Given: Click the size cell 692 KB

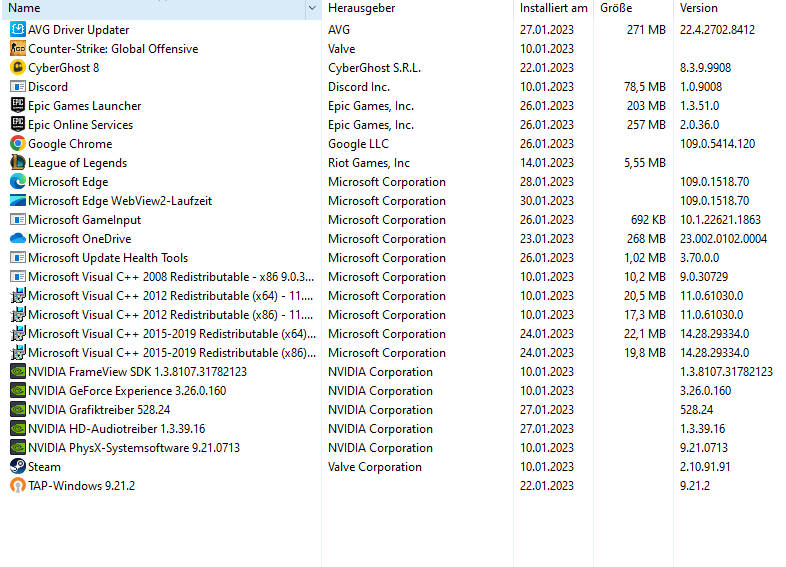Looking at the screenshot, I should (x=648, y=220).
